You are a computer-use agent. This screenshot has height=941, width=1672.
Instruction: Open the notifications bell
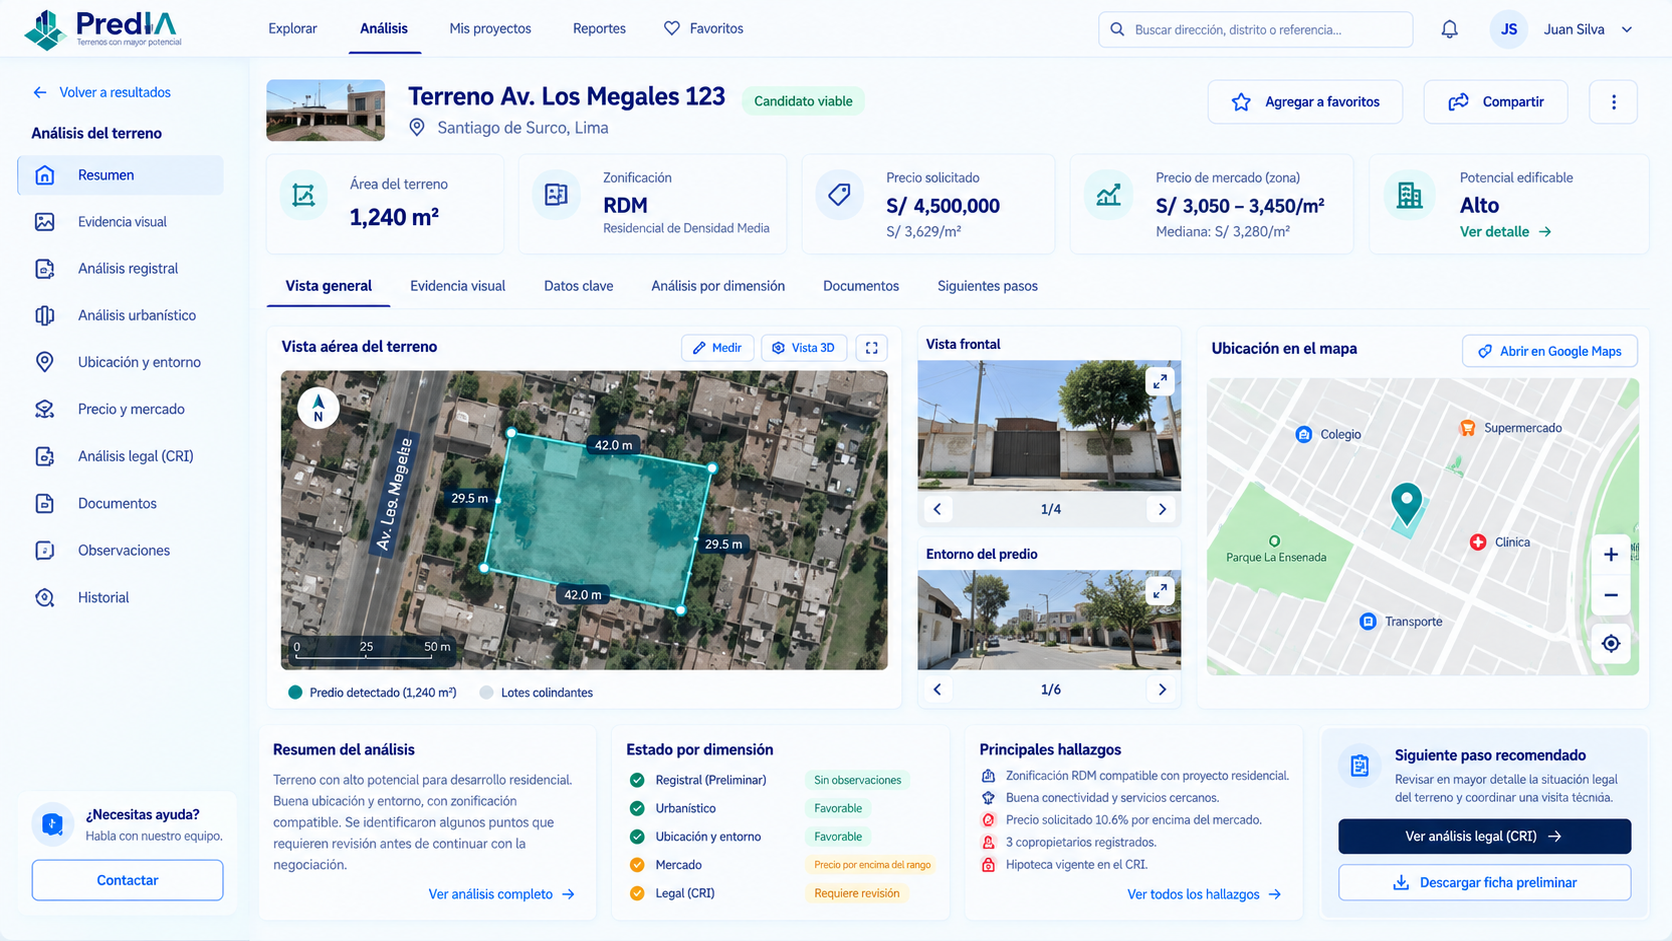coord(1449,29)
